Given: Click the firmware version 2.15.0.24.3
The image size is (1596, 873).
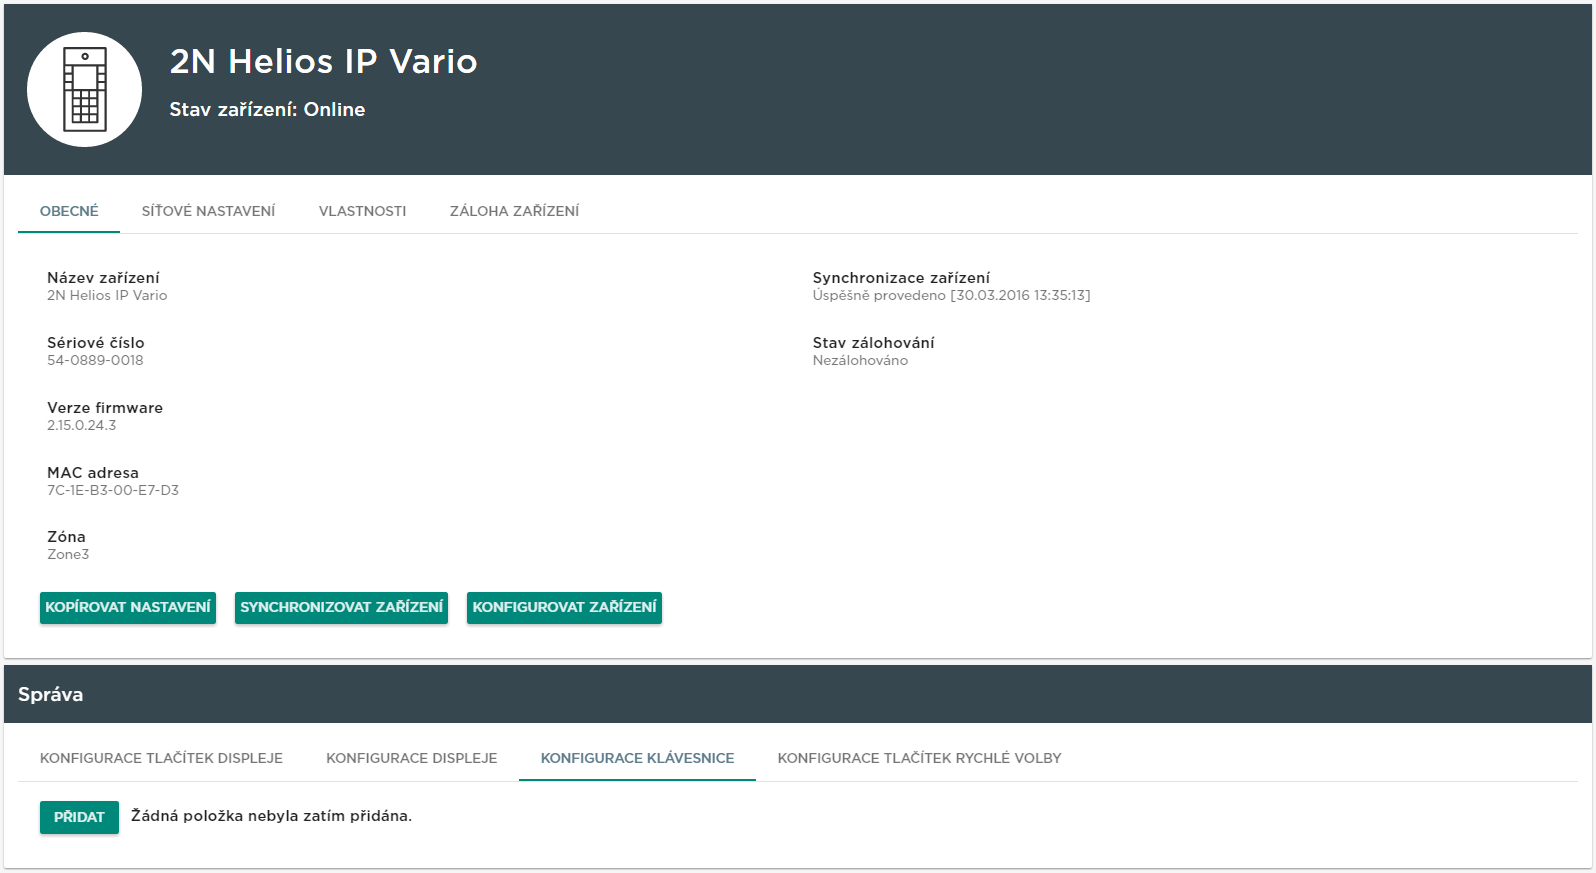Looking at the screenshot, I should click(82, 425).
